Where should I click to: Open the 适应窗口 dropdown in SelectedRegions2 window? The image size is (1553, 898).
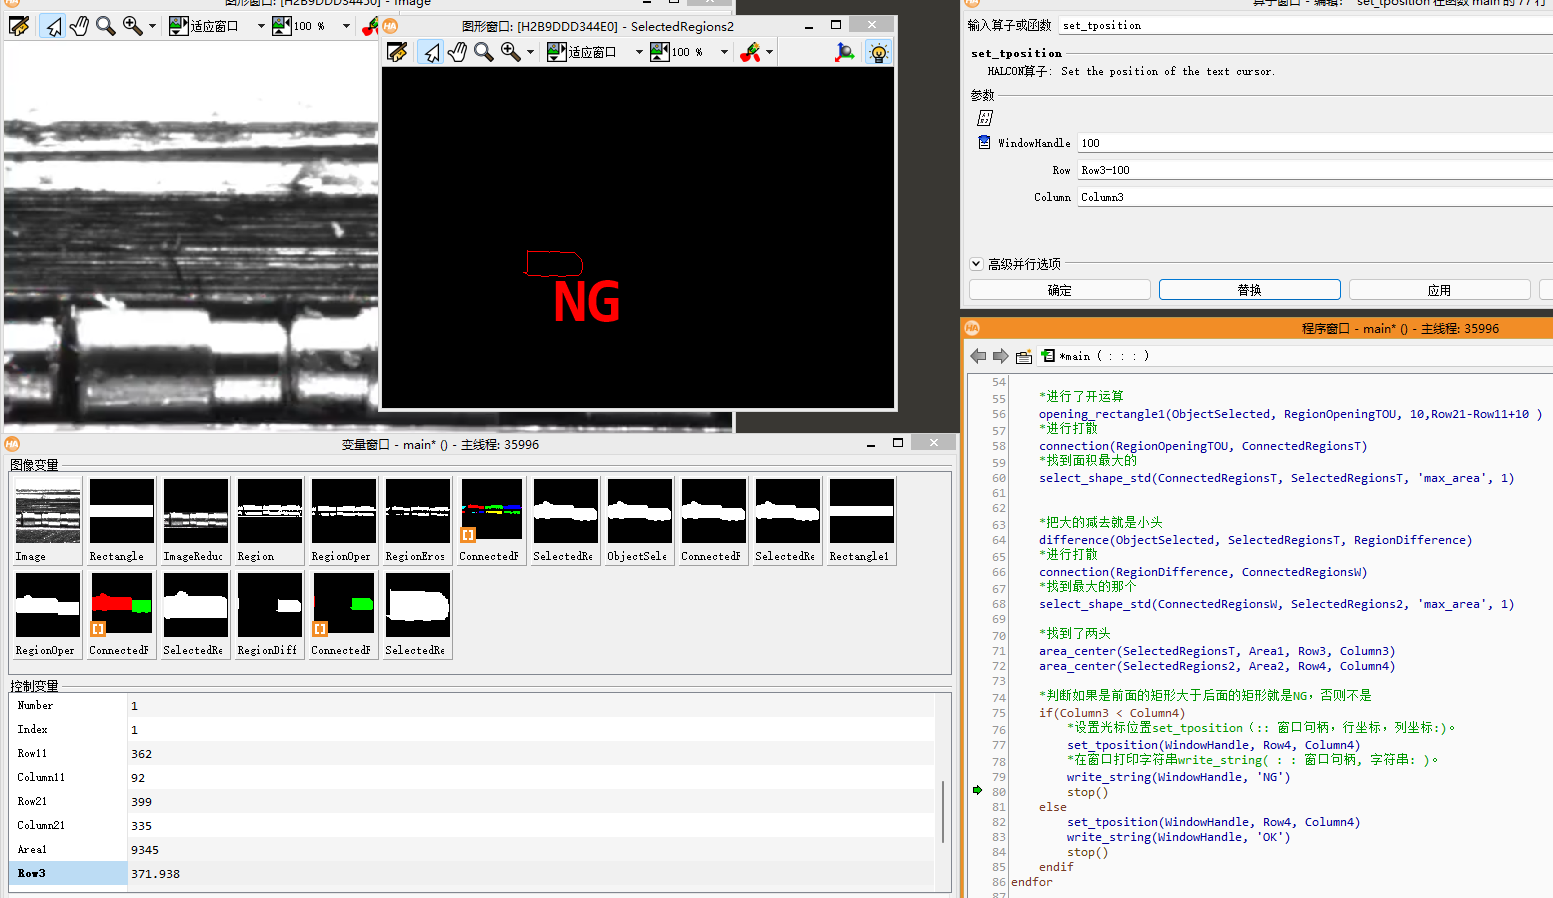tap(639, 52)
